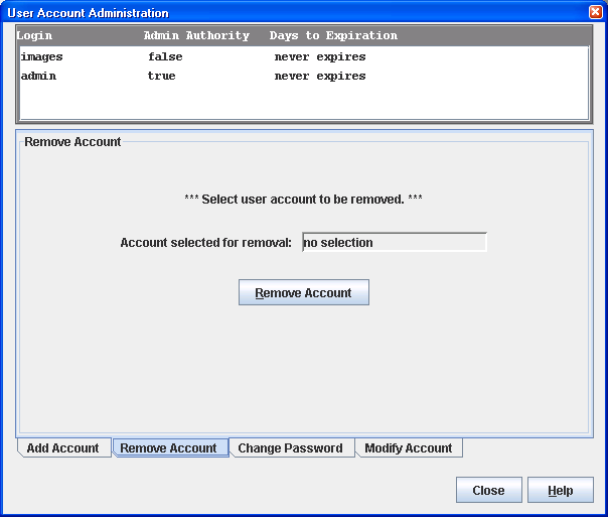Click the 'false' admin authority value
Viewport: 608px width, 517px height.
tap(165, 57)
